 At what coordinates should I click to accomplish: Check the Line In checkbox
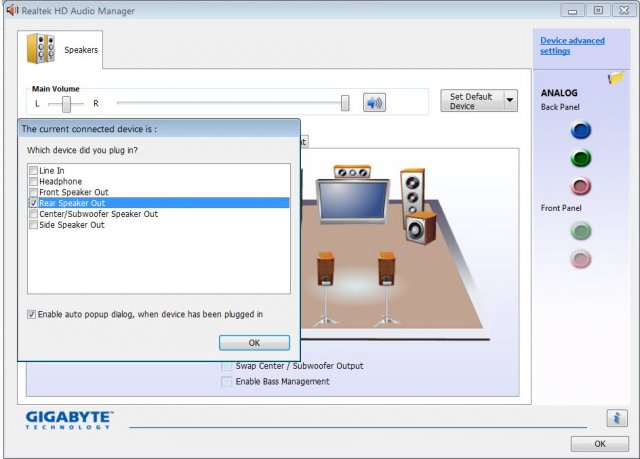(34, 171)
